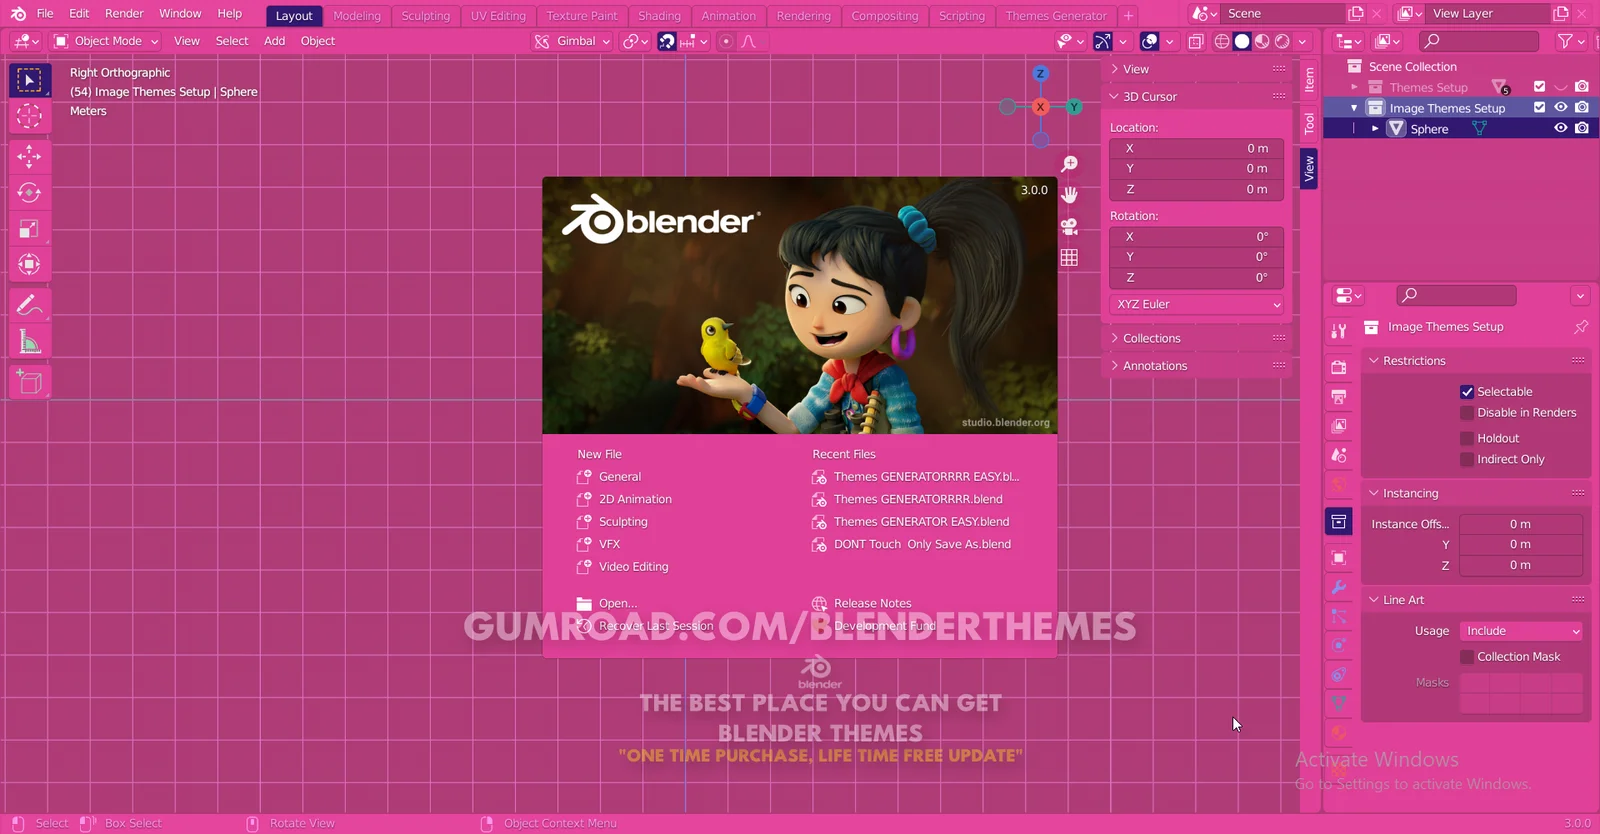The width and height of the screenshot is (1600, 834).
Task: Disable Sphere render camera icon
Action: pyautogui.click(x=1582, y=129)
